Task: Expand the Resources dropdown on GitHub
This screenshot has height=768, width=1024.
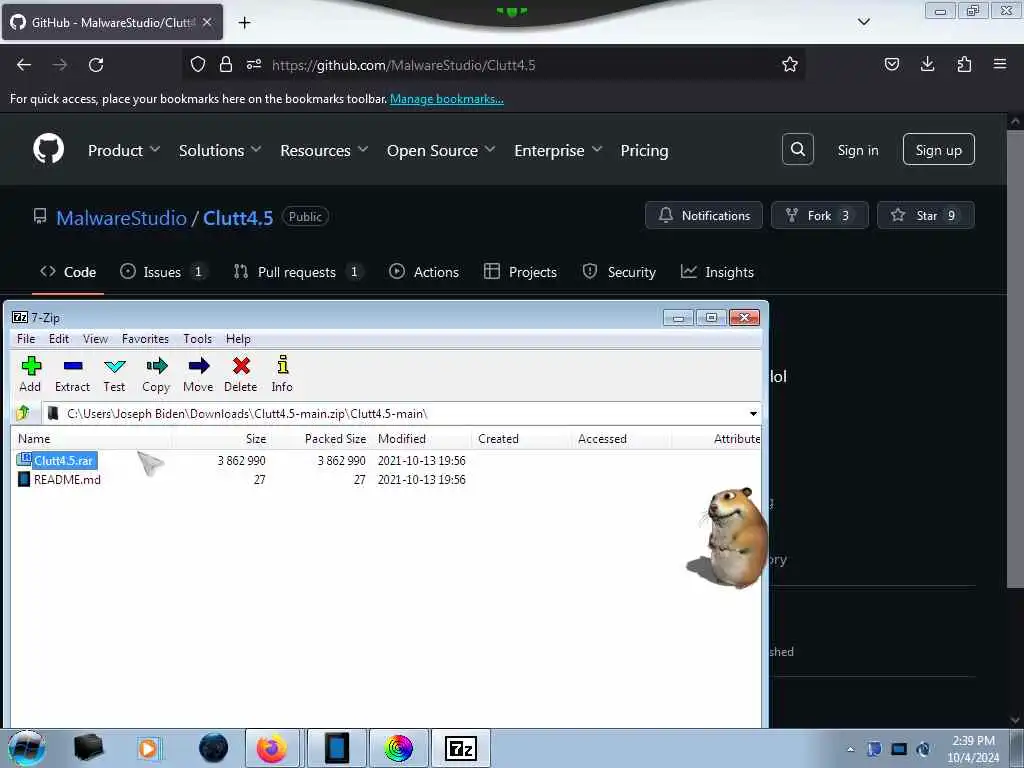Action: coord(324,150)
